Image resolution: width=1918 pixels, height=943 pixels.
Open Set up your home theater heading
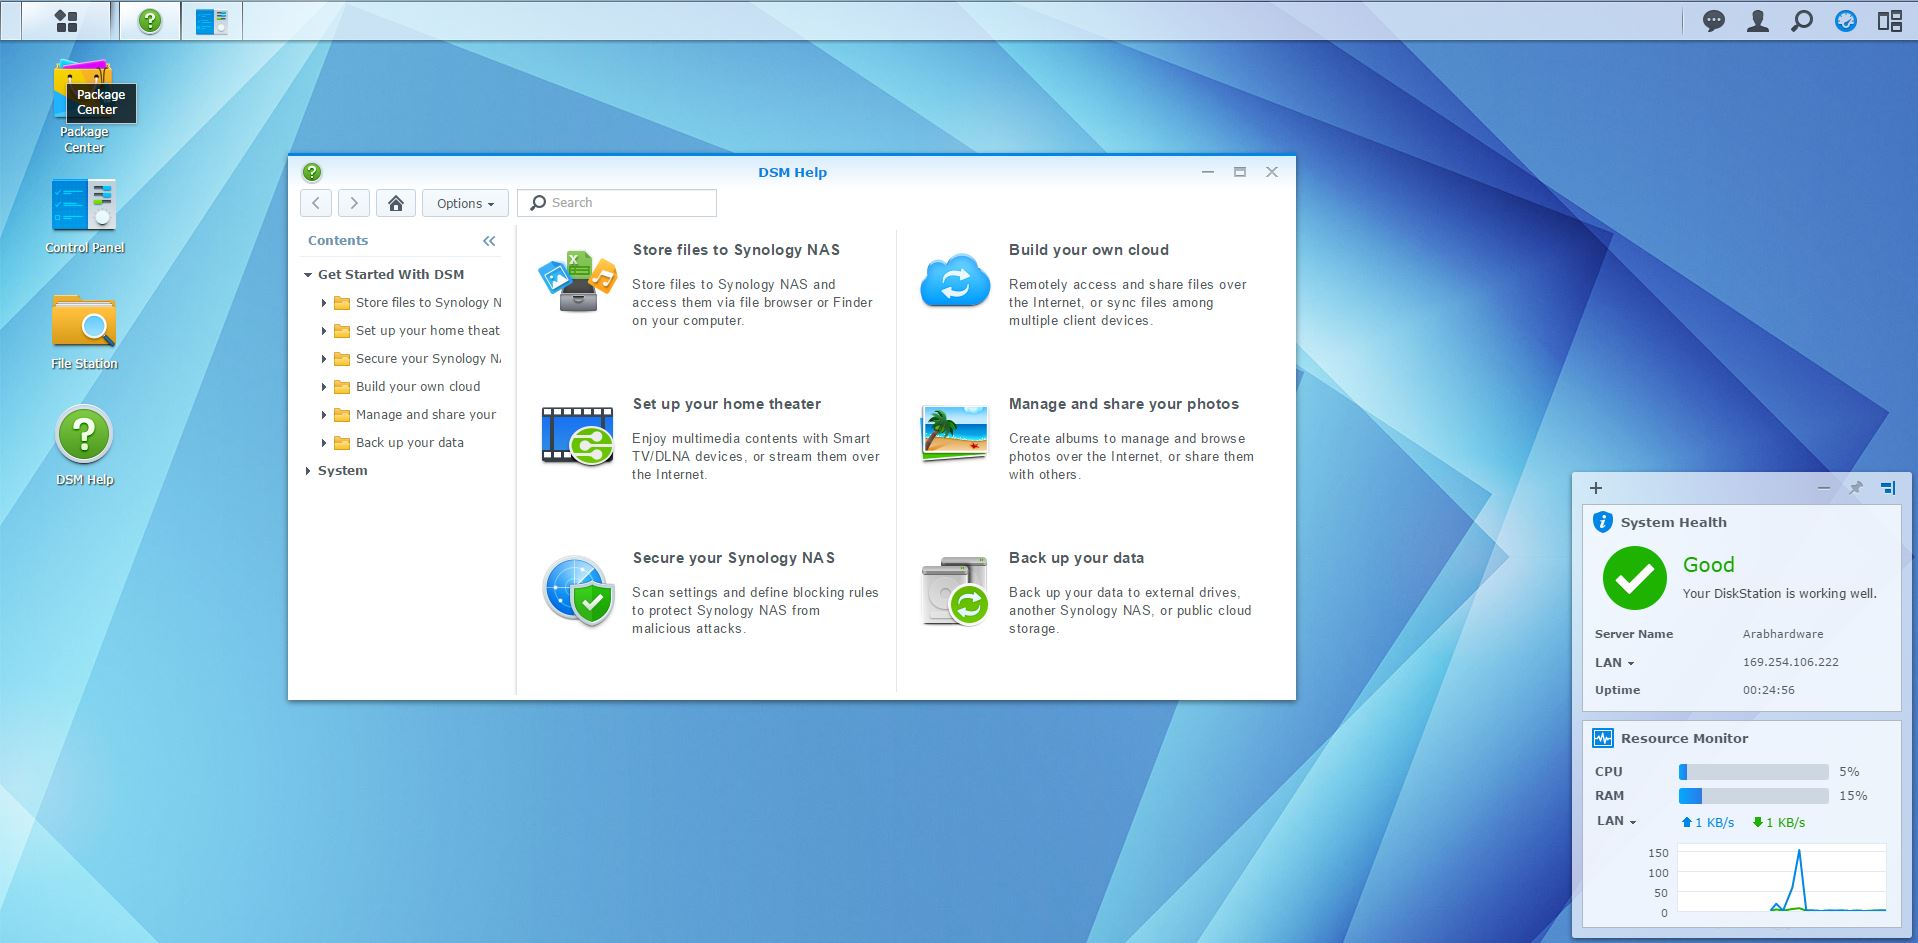(x=726, y=404)
